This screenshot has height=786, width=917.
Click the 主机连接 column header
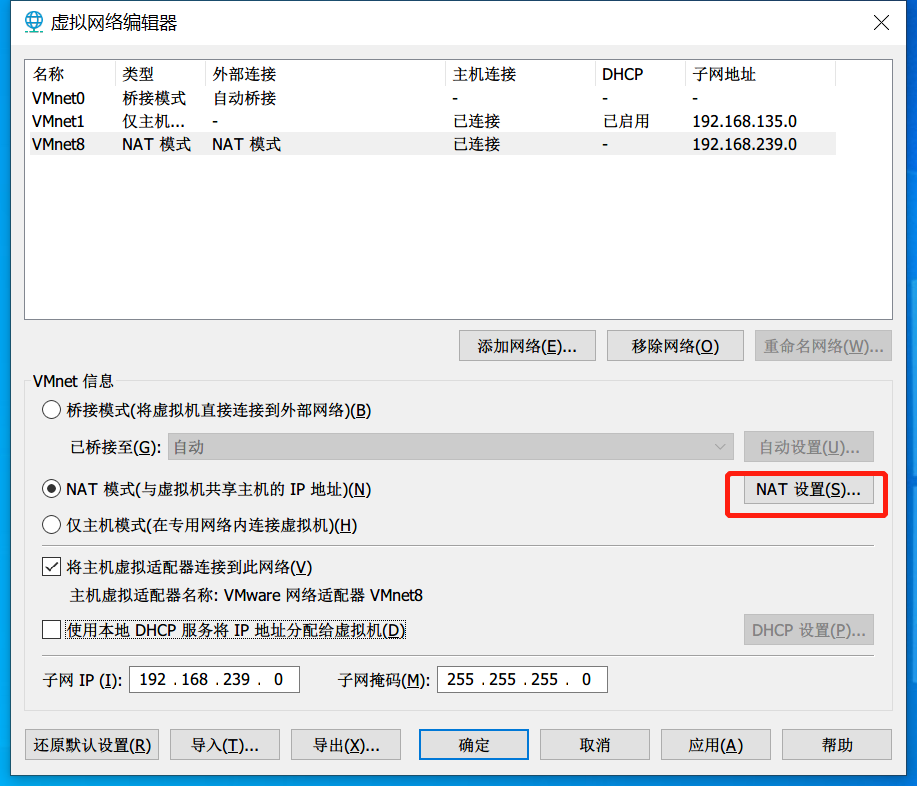coord(520,74)
